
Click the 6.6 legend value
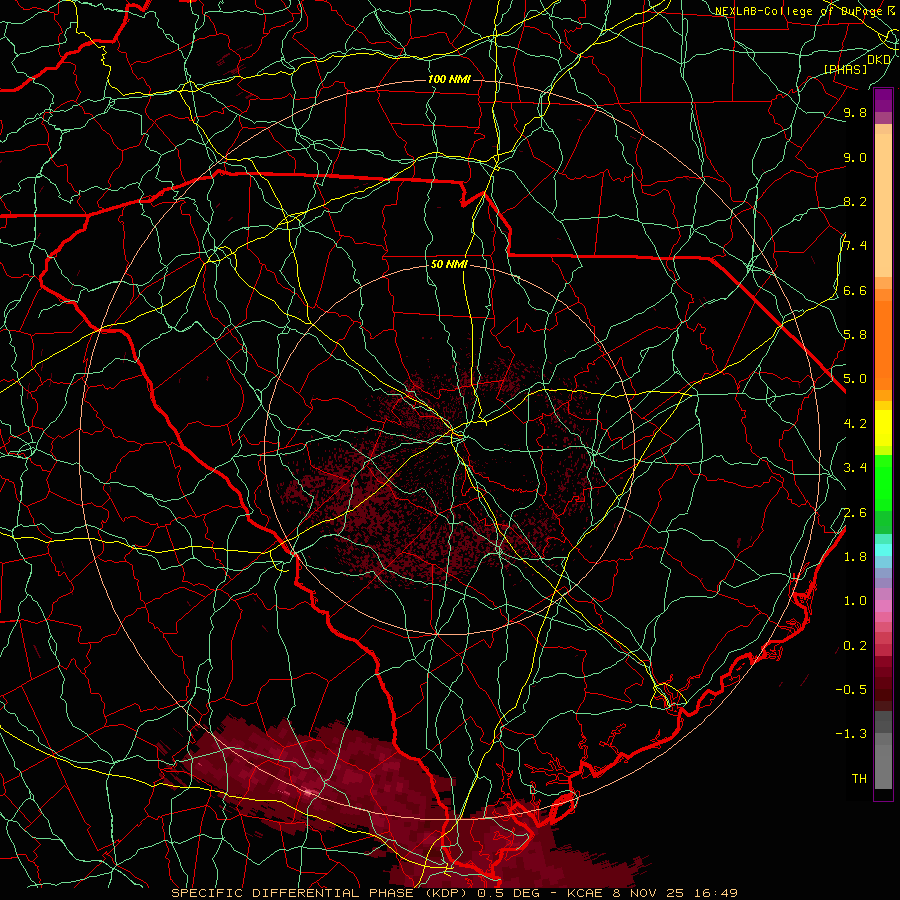point(855,290)
